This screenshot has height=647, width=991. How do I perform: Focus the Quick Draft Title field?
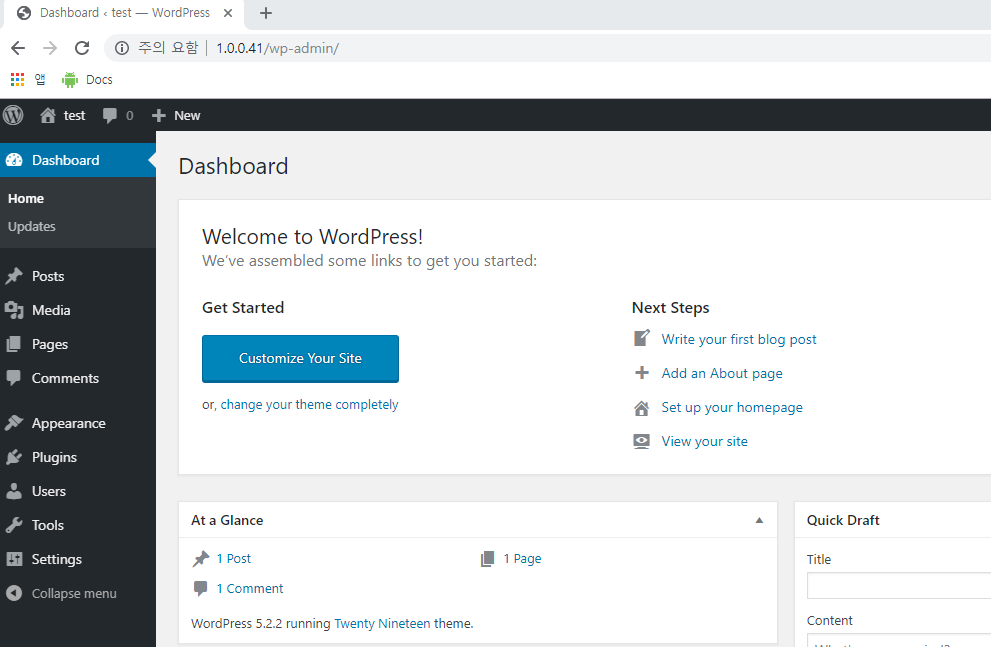899,586
